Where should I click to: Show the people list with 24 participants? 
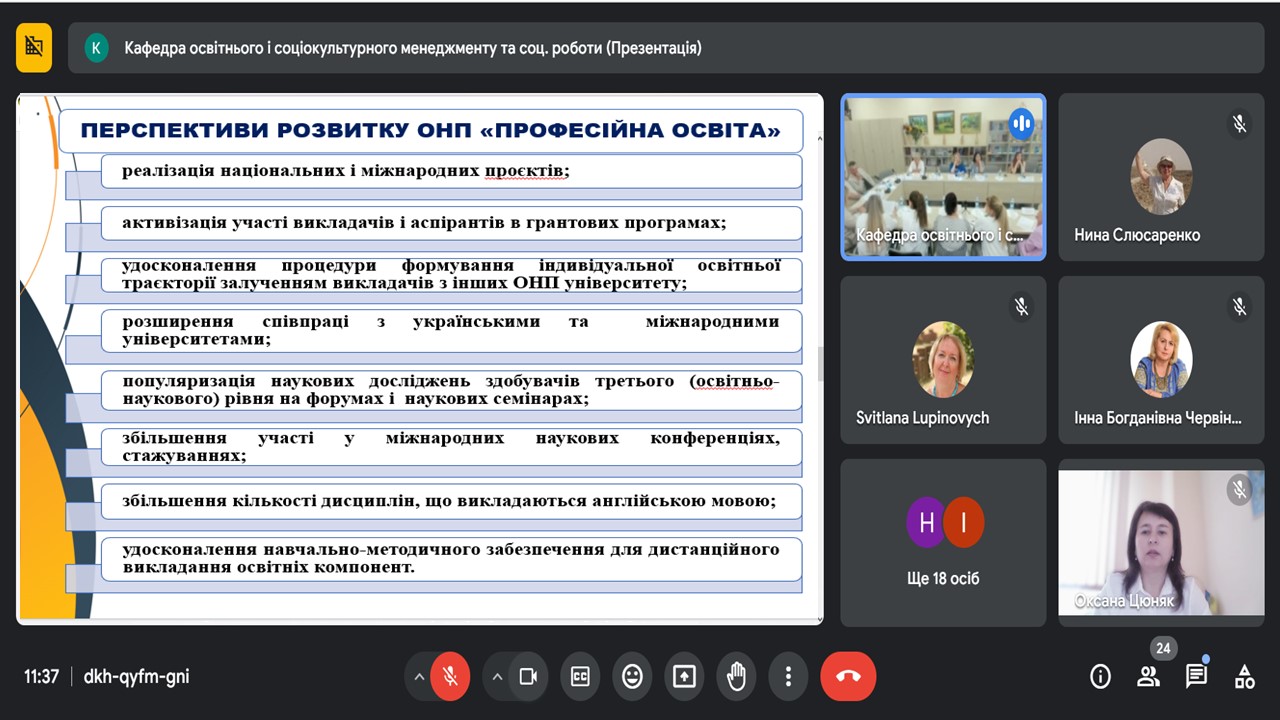pos(1148,677)
